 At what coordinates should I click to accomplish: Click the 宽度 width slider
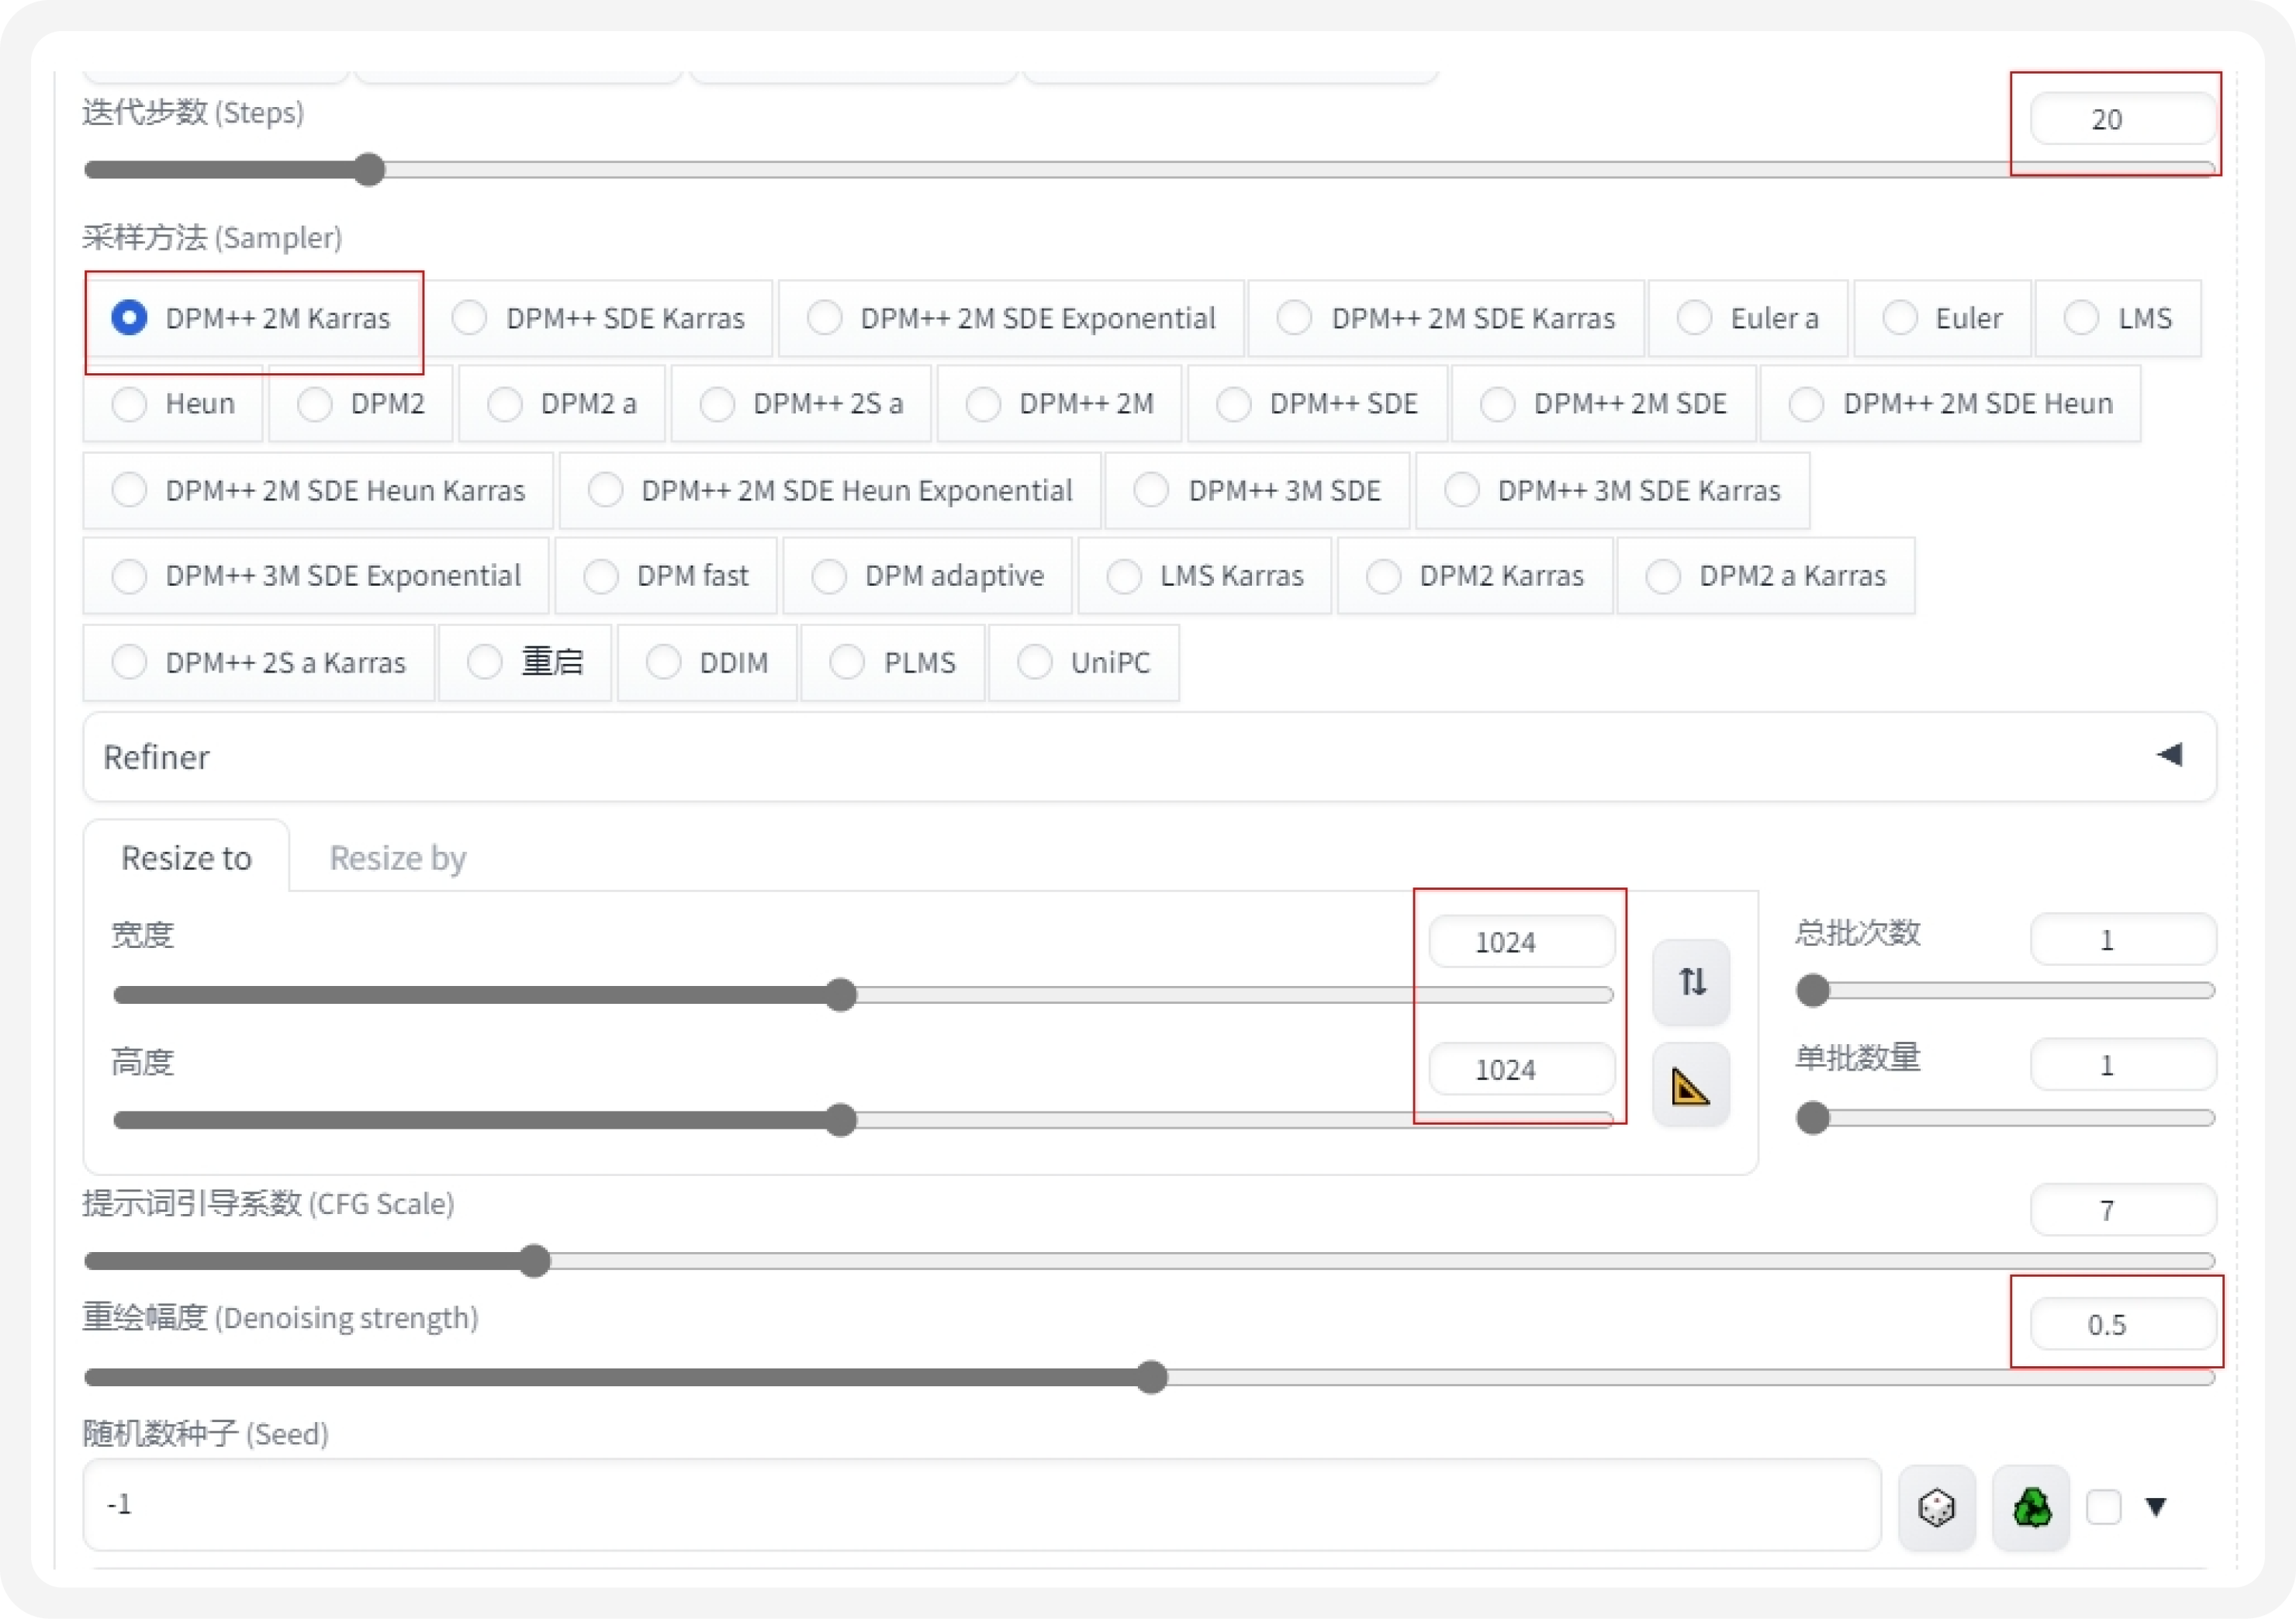click(863, 995)
